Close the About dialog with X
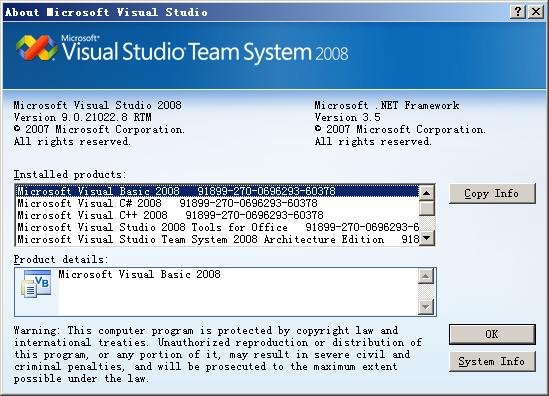The height and width of the screenshot is (396, 549). [536, 12]
